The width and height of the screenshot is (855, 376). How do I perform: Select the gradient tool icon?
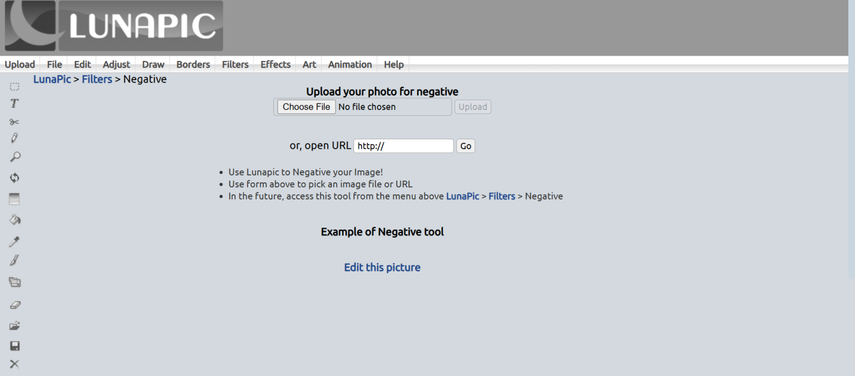15,199
